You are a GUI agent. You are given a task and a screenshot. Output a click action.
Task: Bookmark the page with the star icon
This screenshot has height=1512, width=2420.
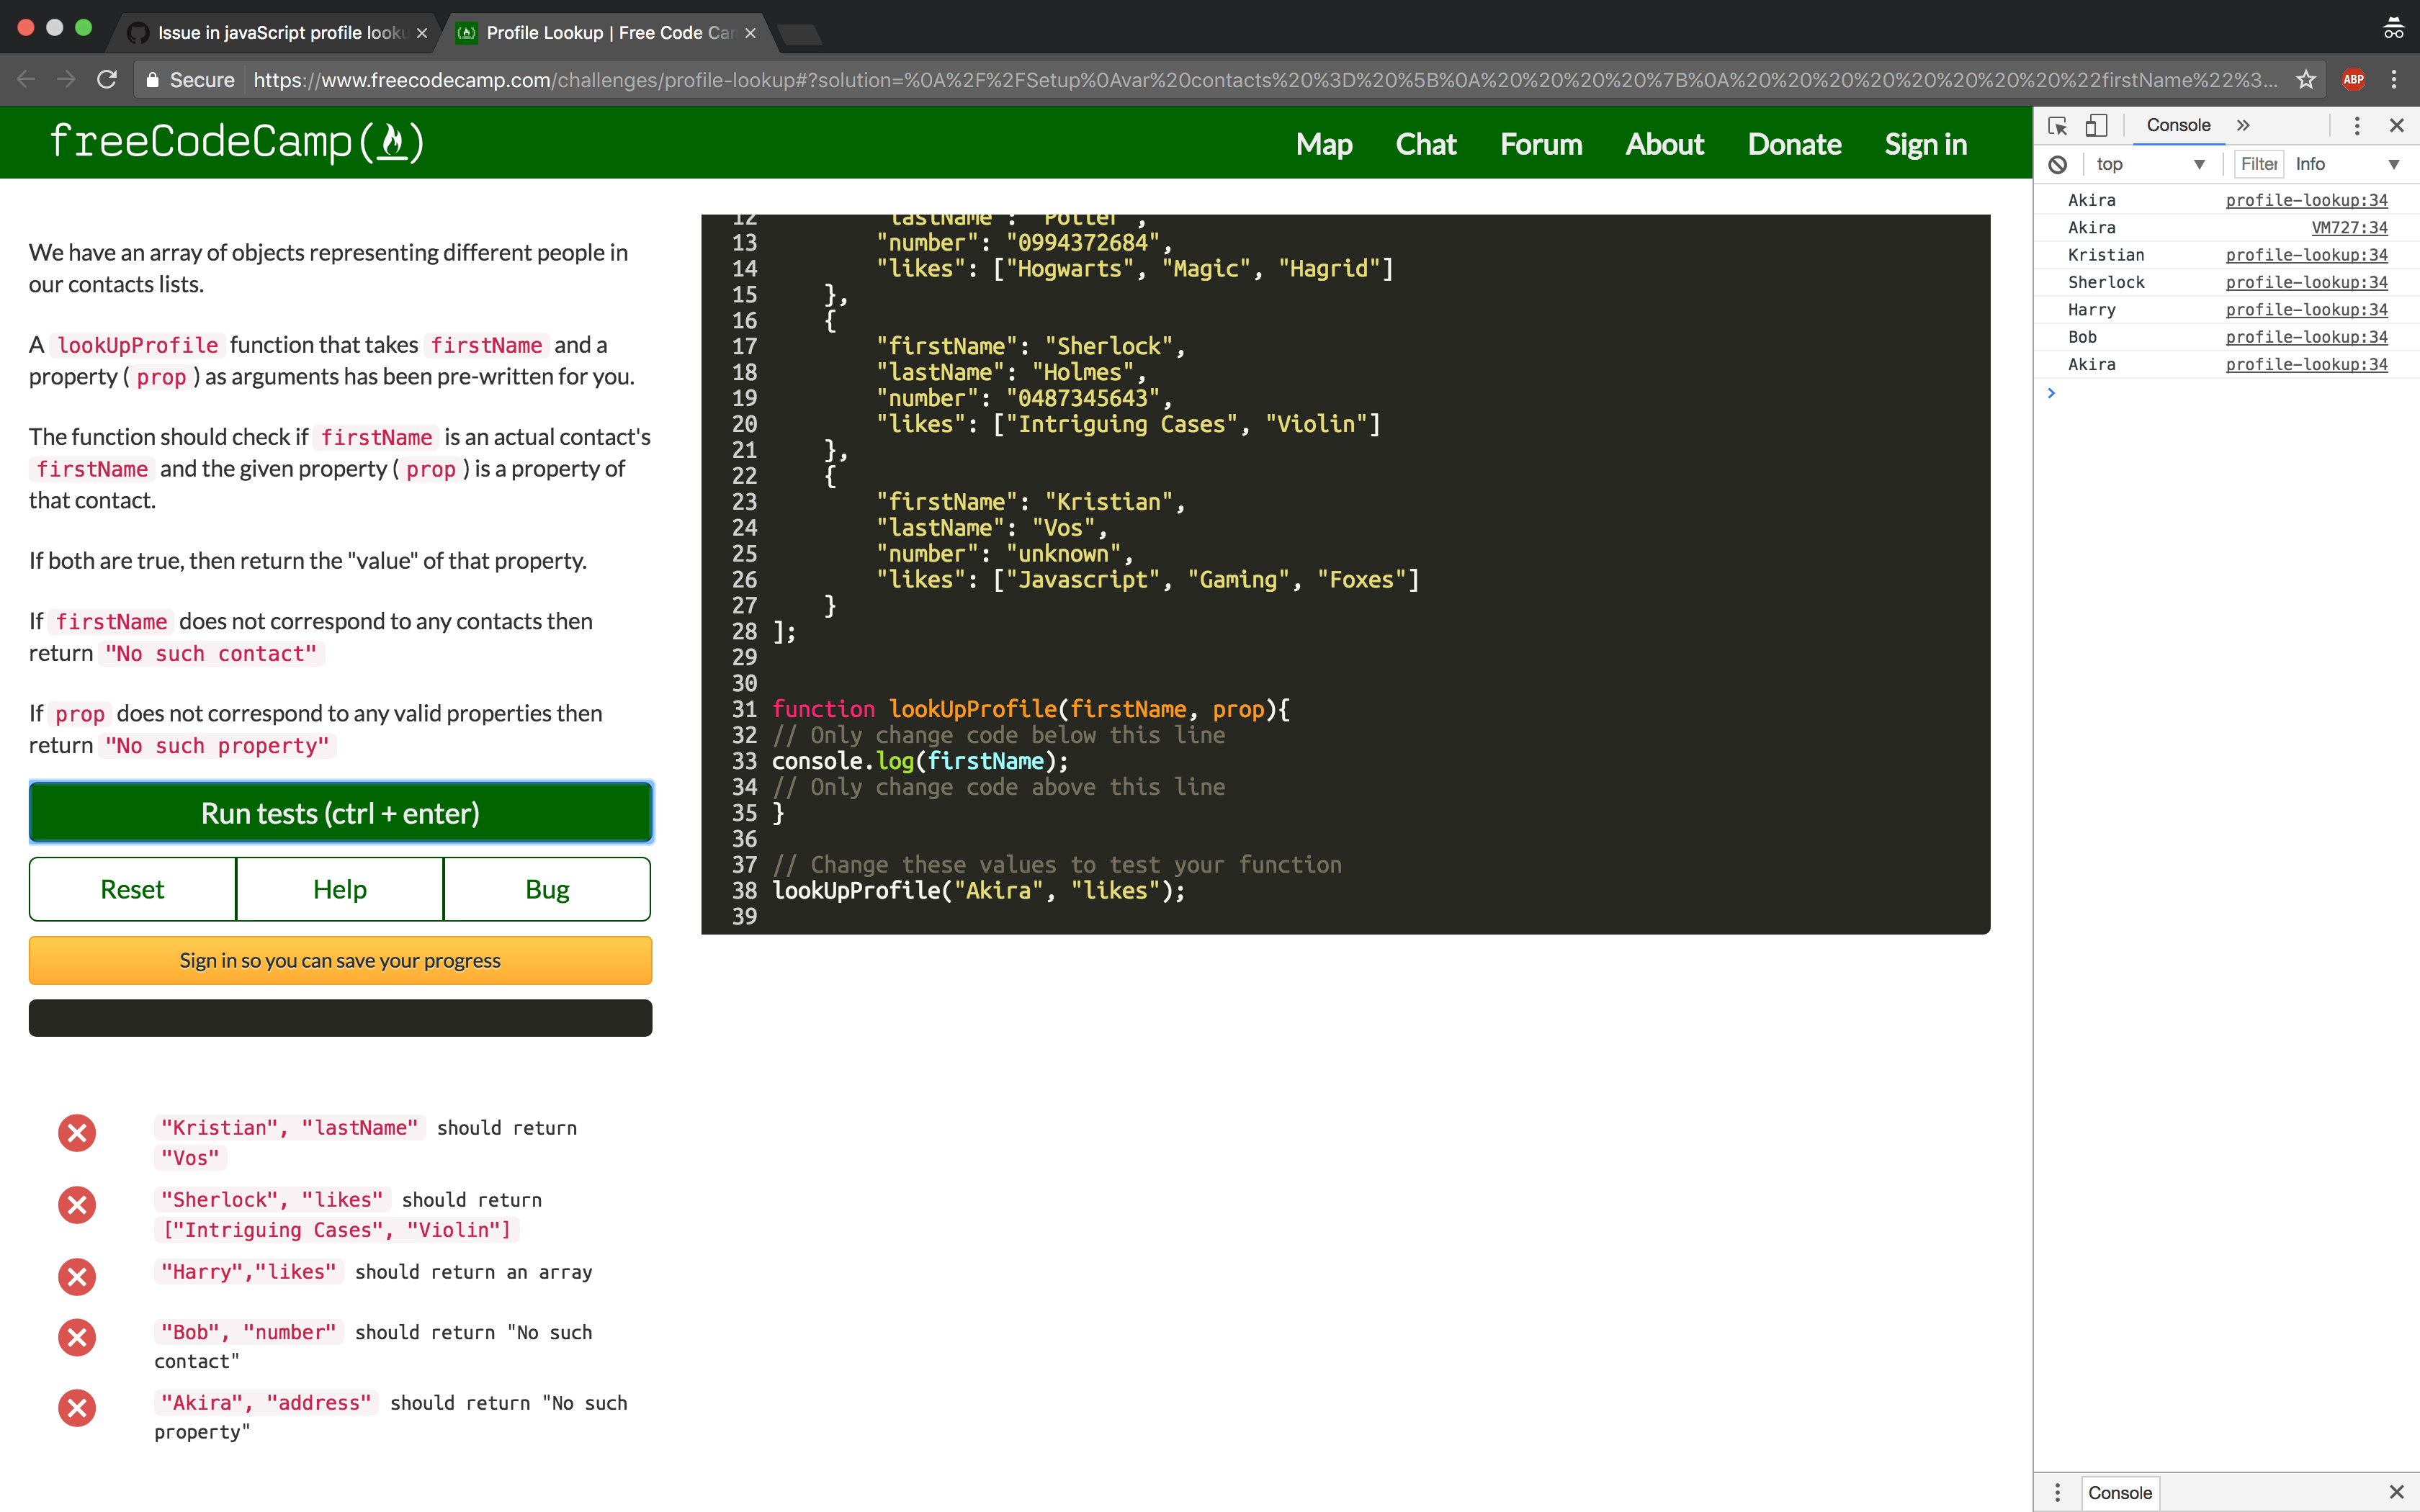coord(2307,79)
